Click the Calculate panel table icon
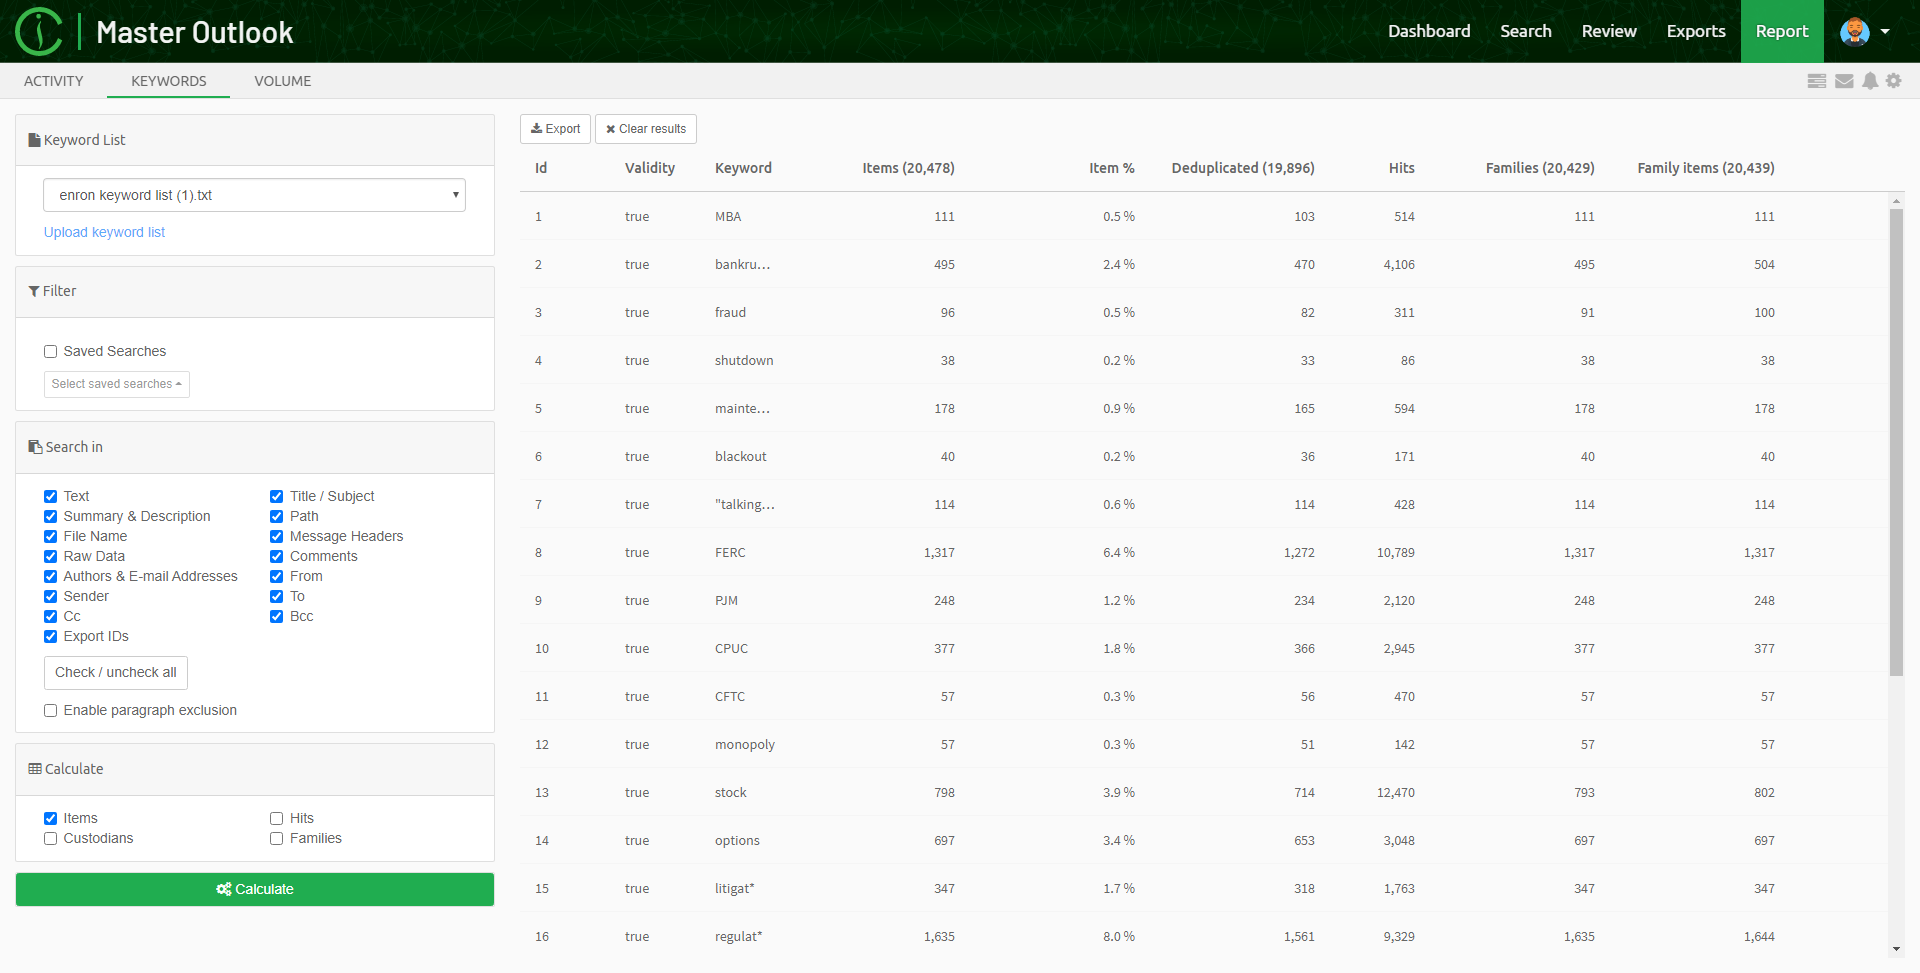The width and height of the screenshot is (1920, 973). pyautogui.click(x=34, y=768)
